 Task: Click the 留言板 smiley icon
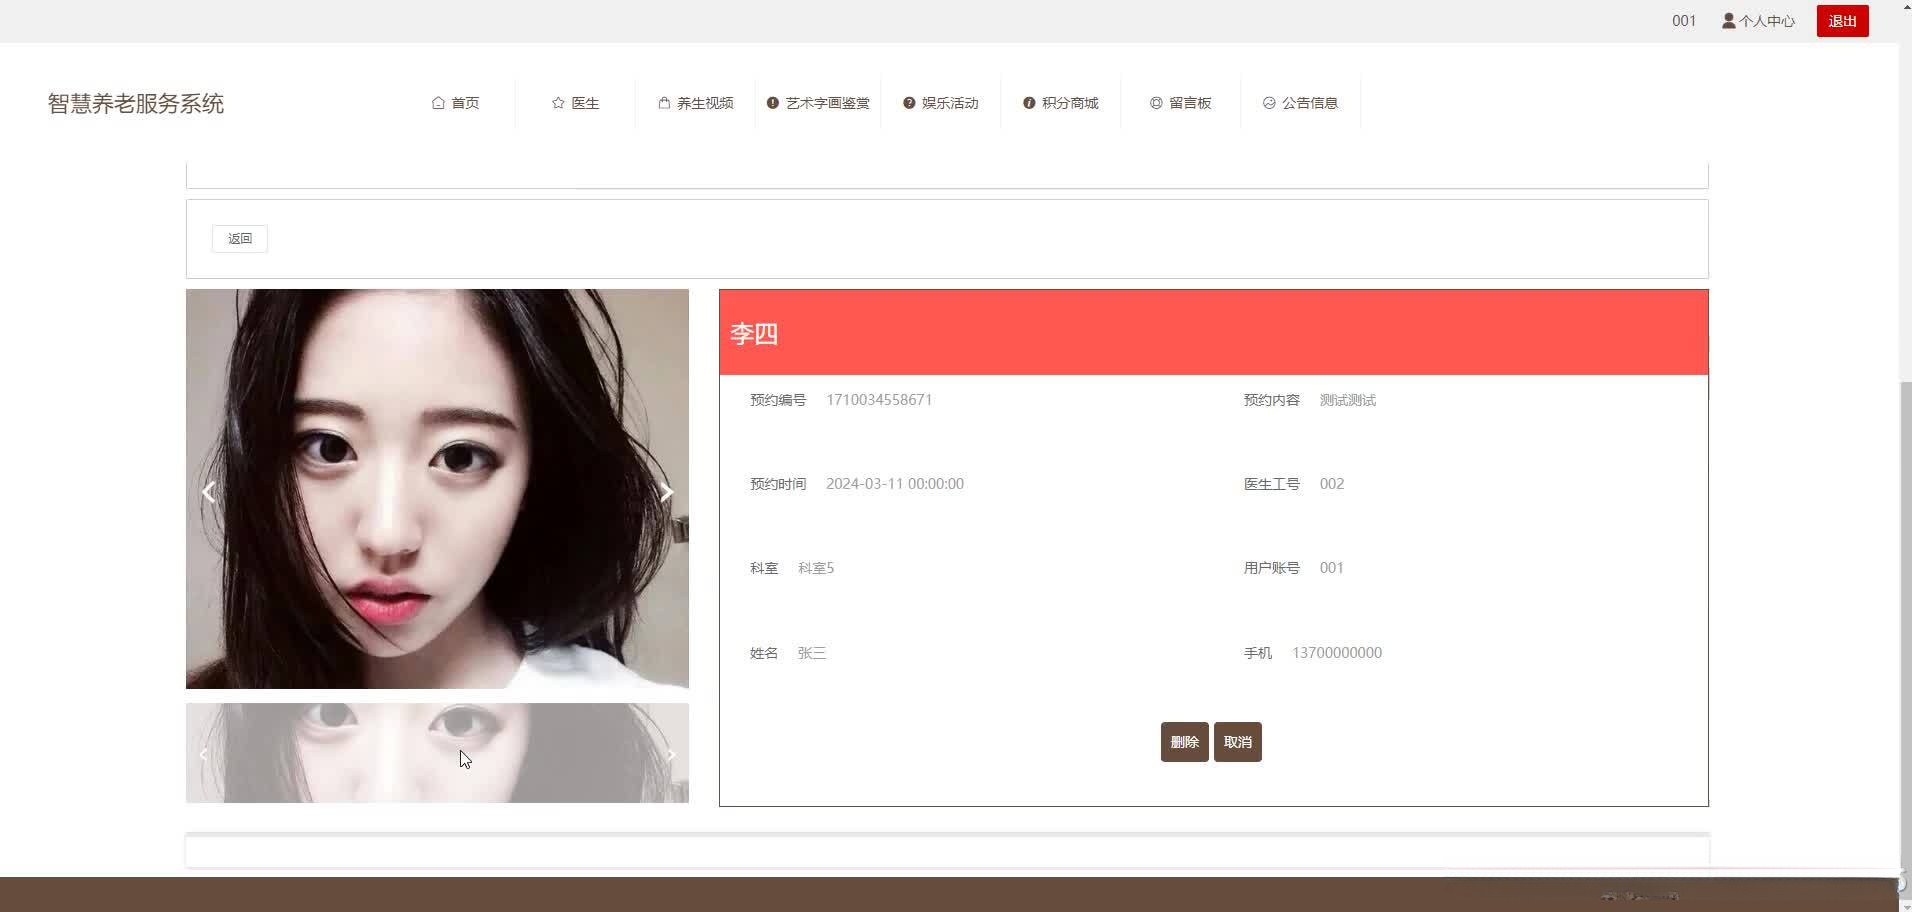tap(1155, 102)
